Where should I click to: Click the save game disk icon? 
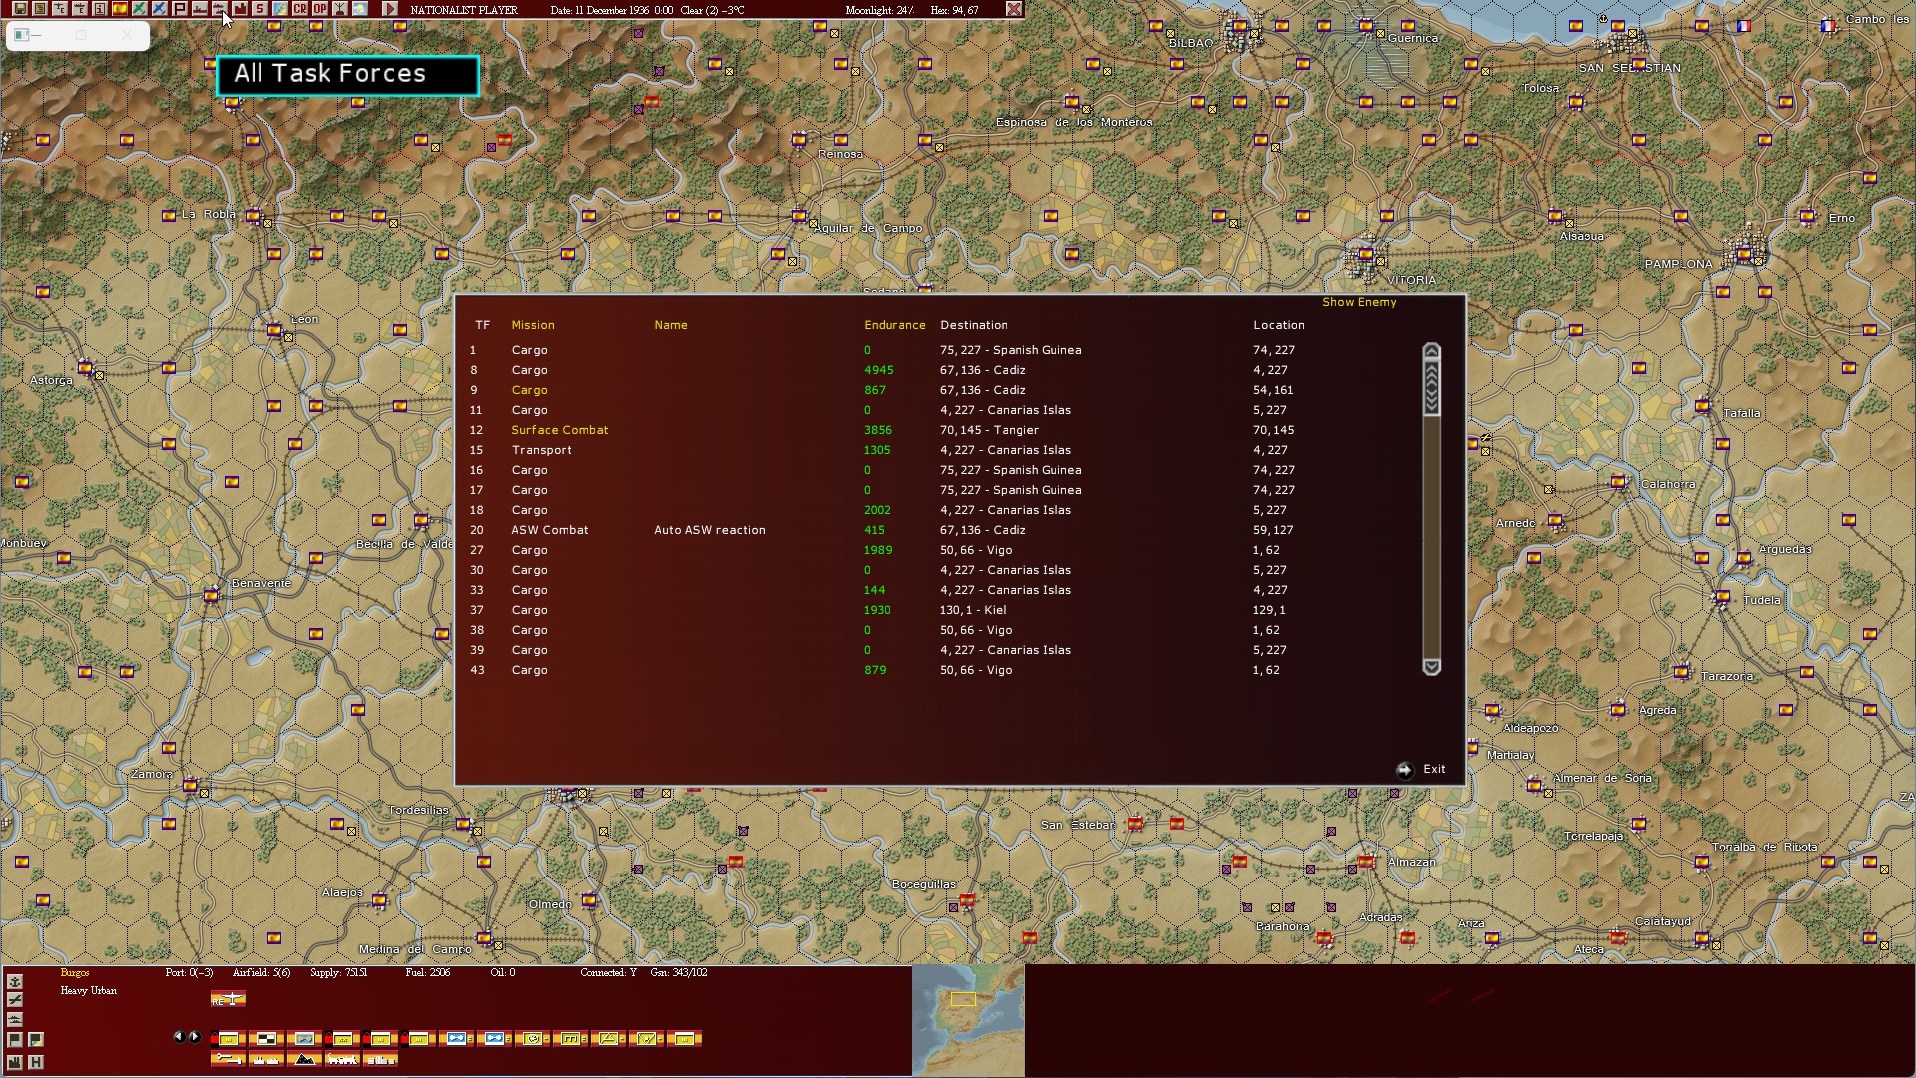pyautogui.click(x=20, y=9)
